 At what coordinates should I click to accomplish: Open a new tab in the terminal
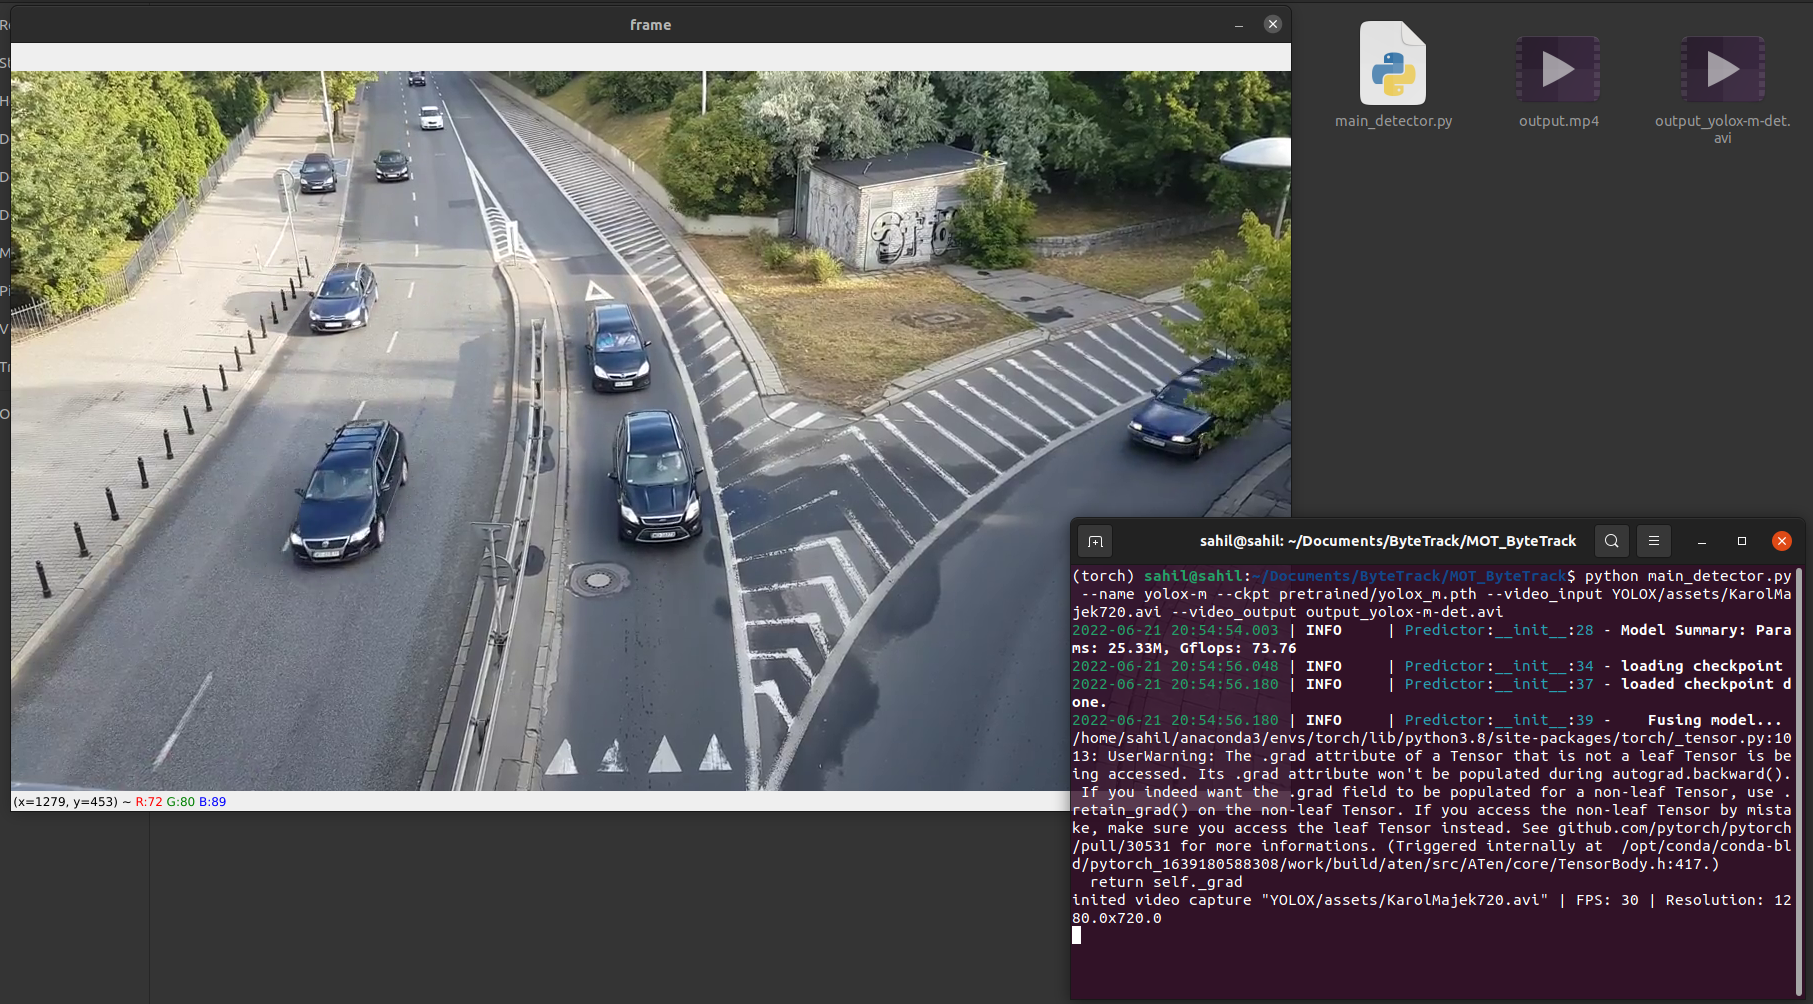(x=1095, y=541)
